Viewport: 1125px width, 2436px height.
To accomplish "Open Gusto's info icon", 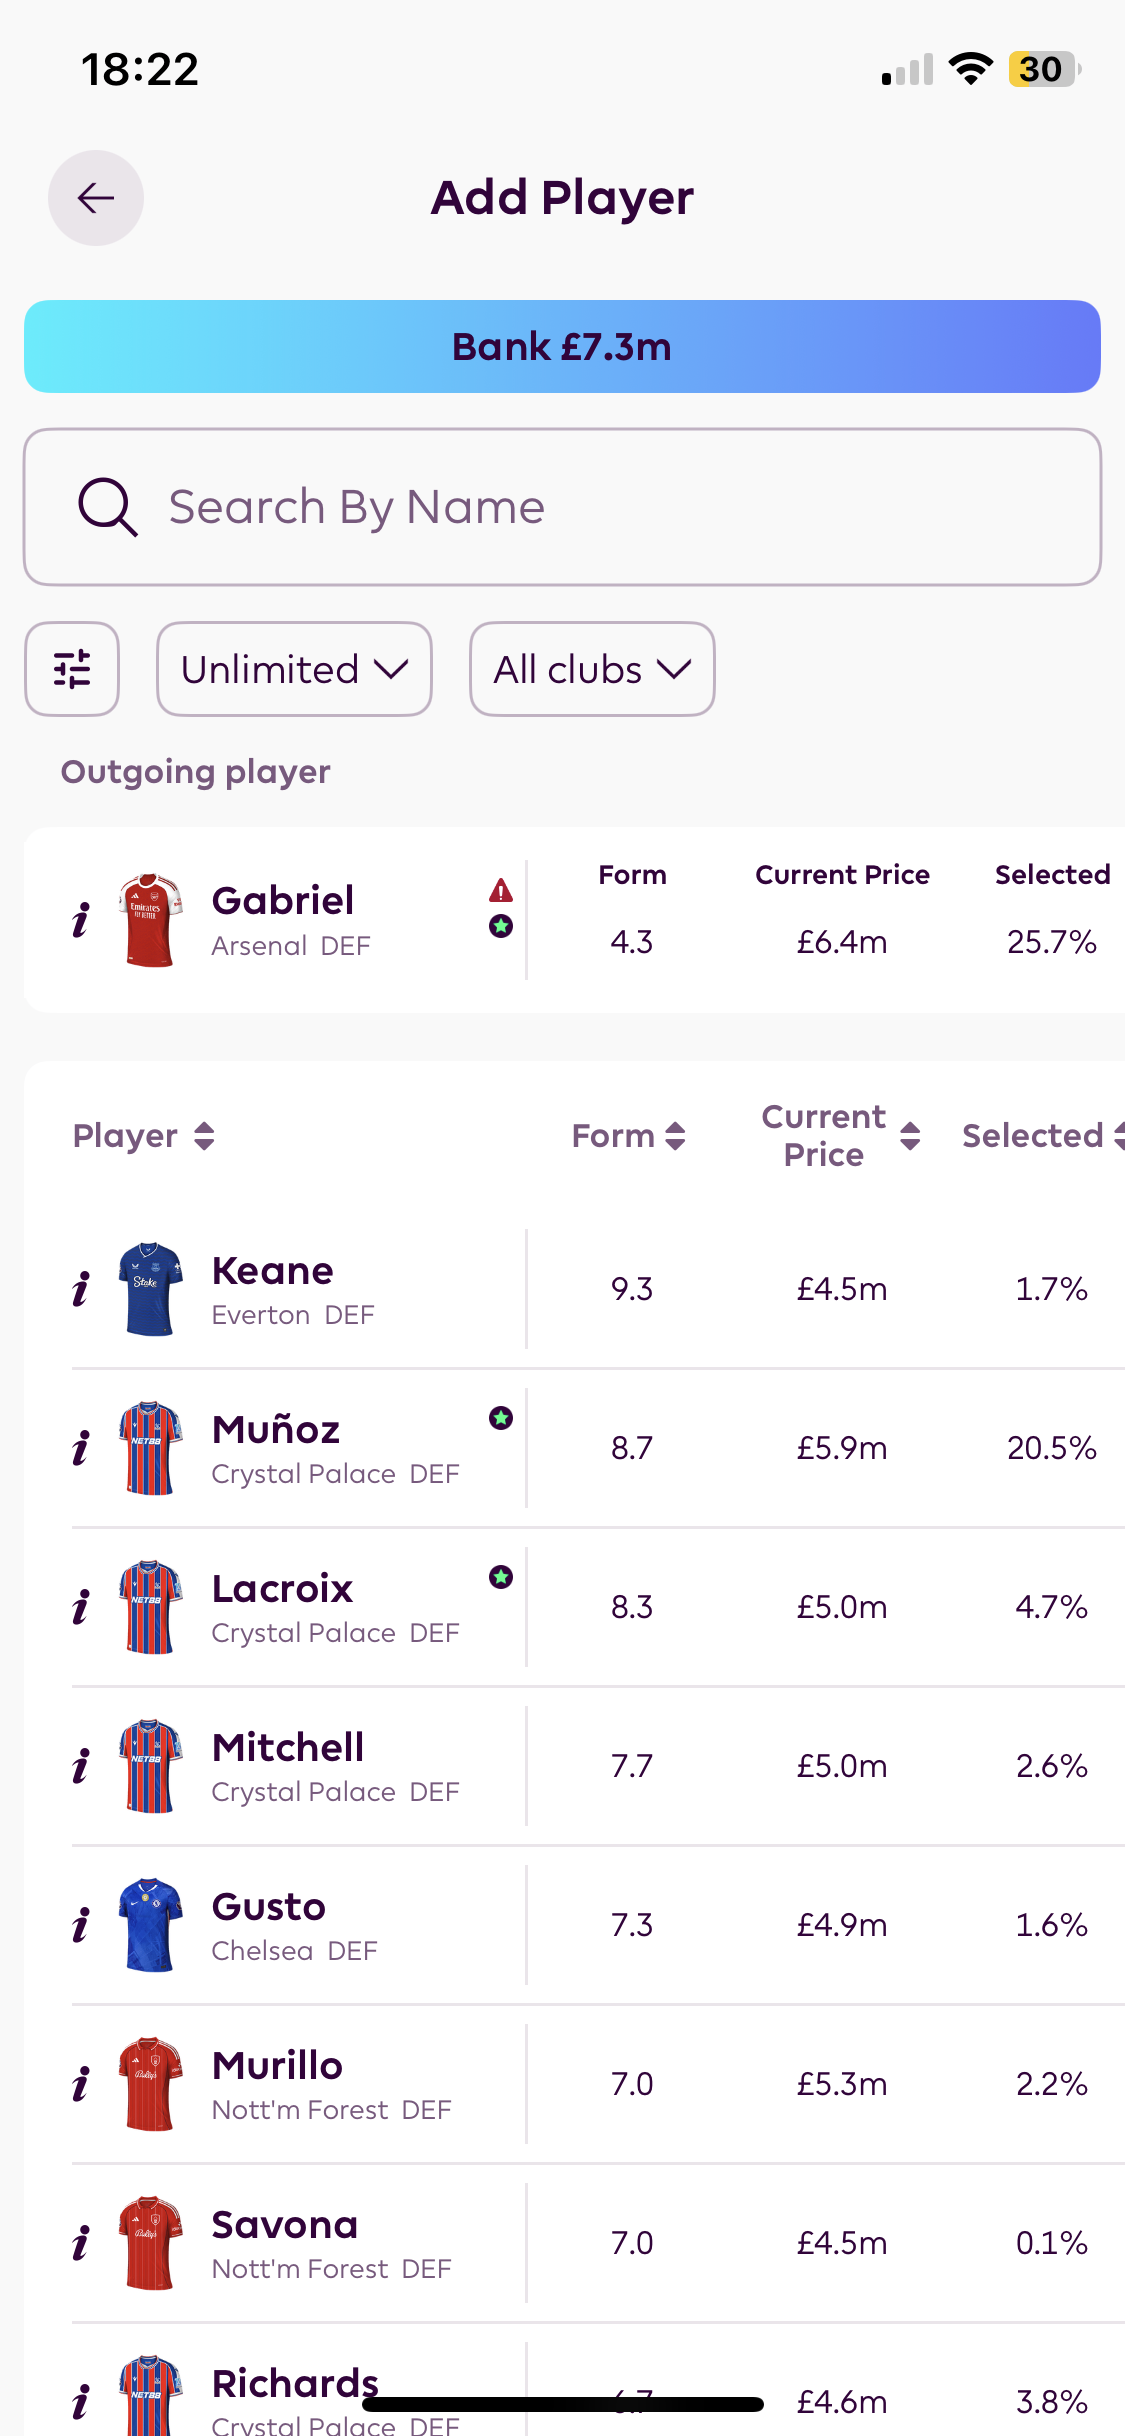I will 81,1925.
